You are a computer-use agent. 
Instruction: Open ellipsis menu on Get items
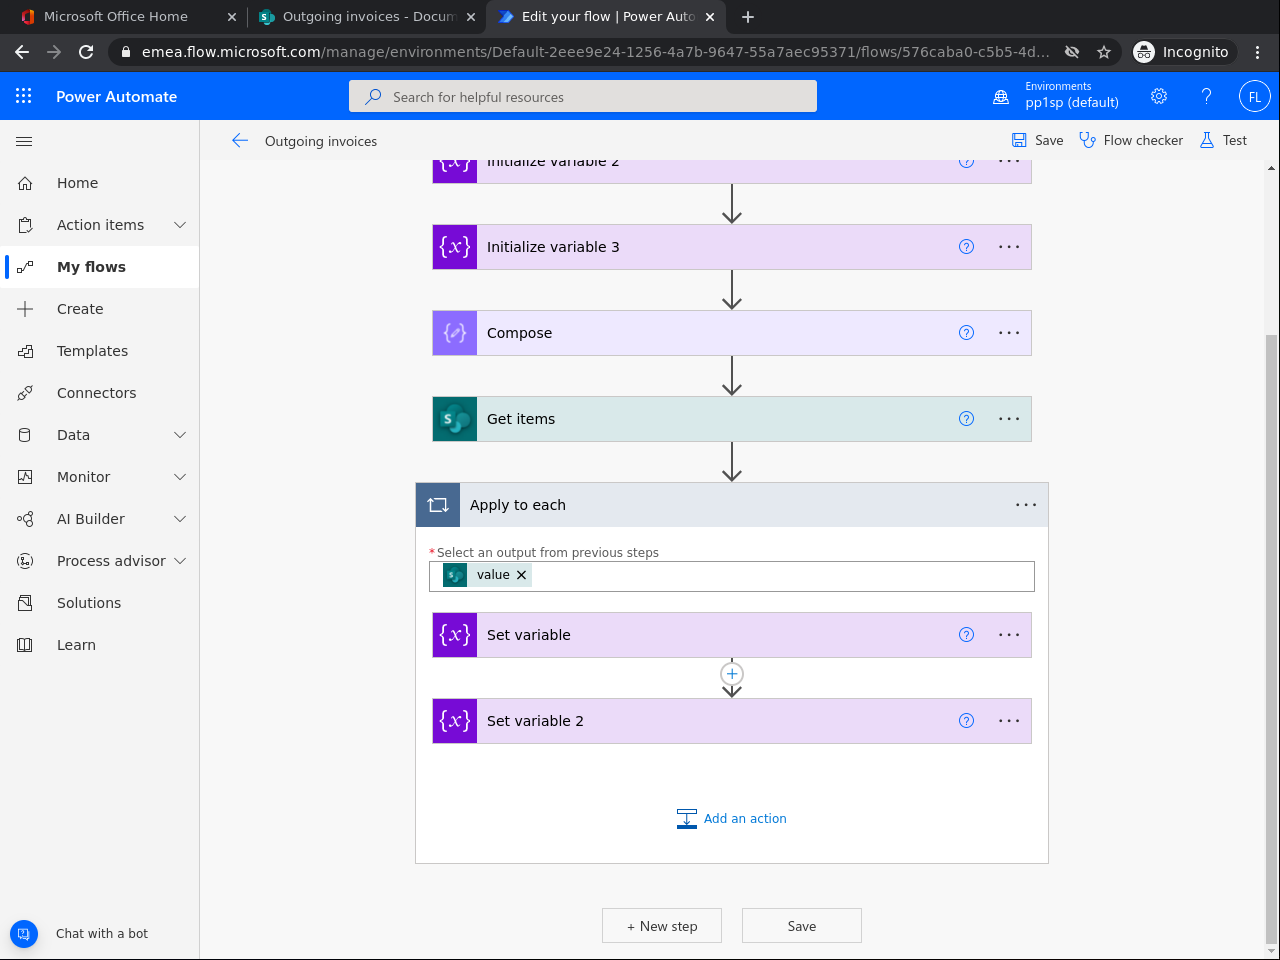click(x=1009, y=419)
